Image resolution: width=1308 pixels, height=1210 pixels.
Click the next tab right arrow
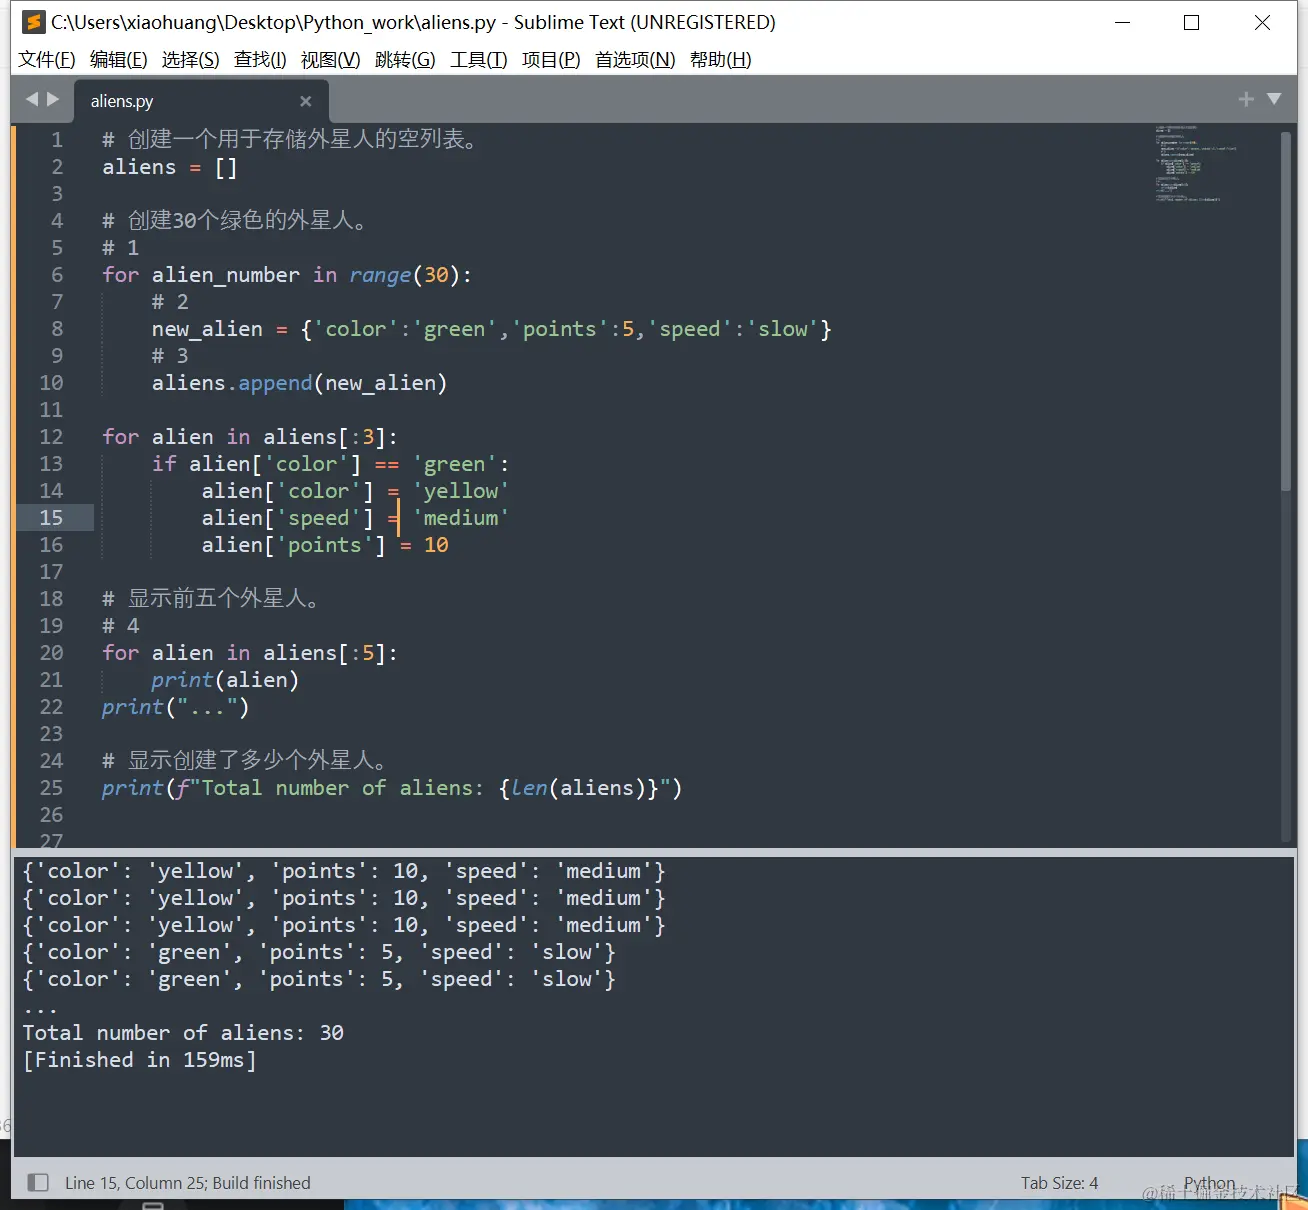53,99
